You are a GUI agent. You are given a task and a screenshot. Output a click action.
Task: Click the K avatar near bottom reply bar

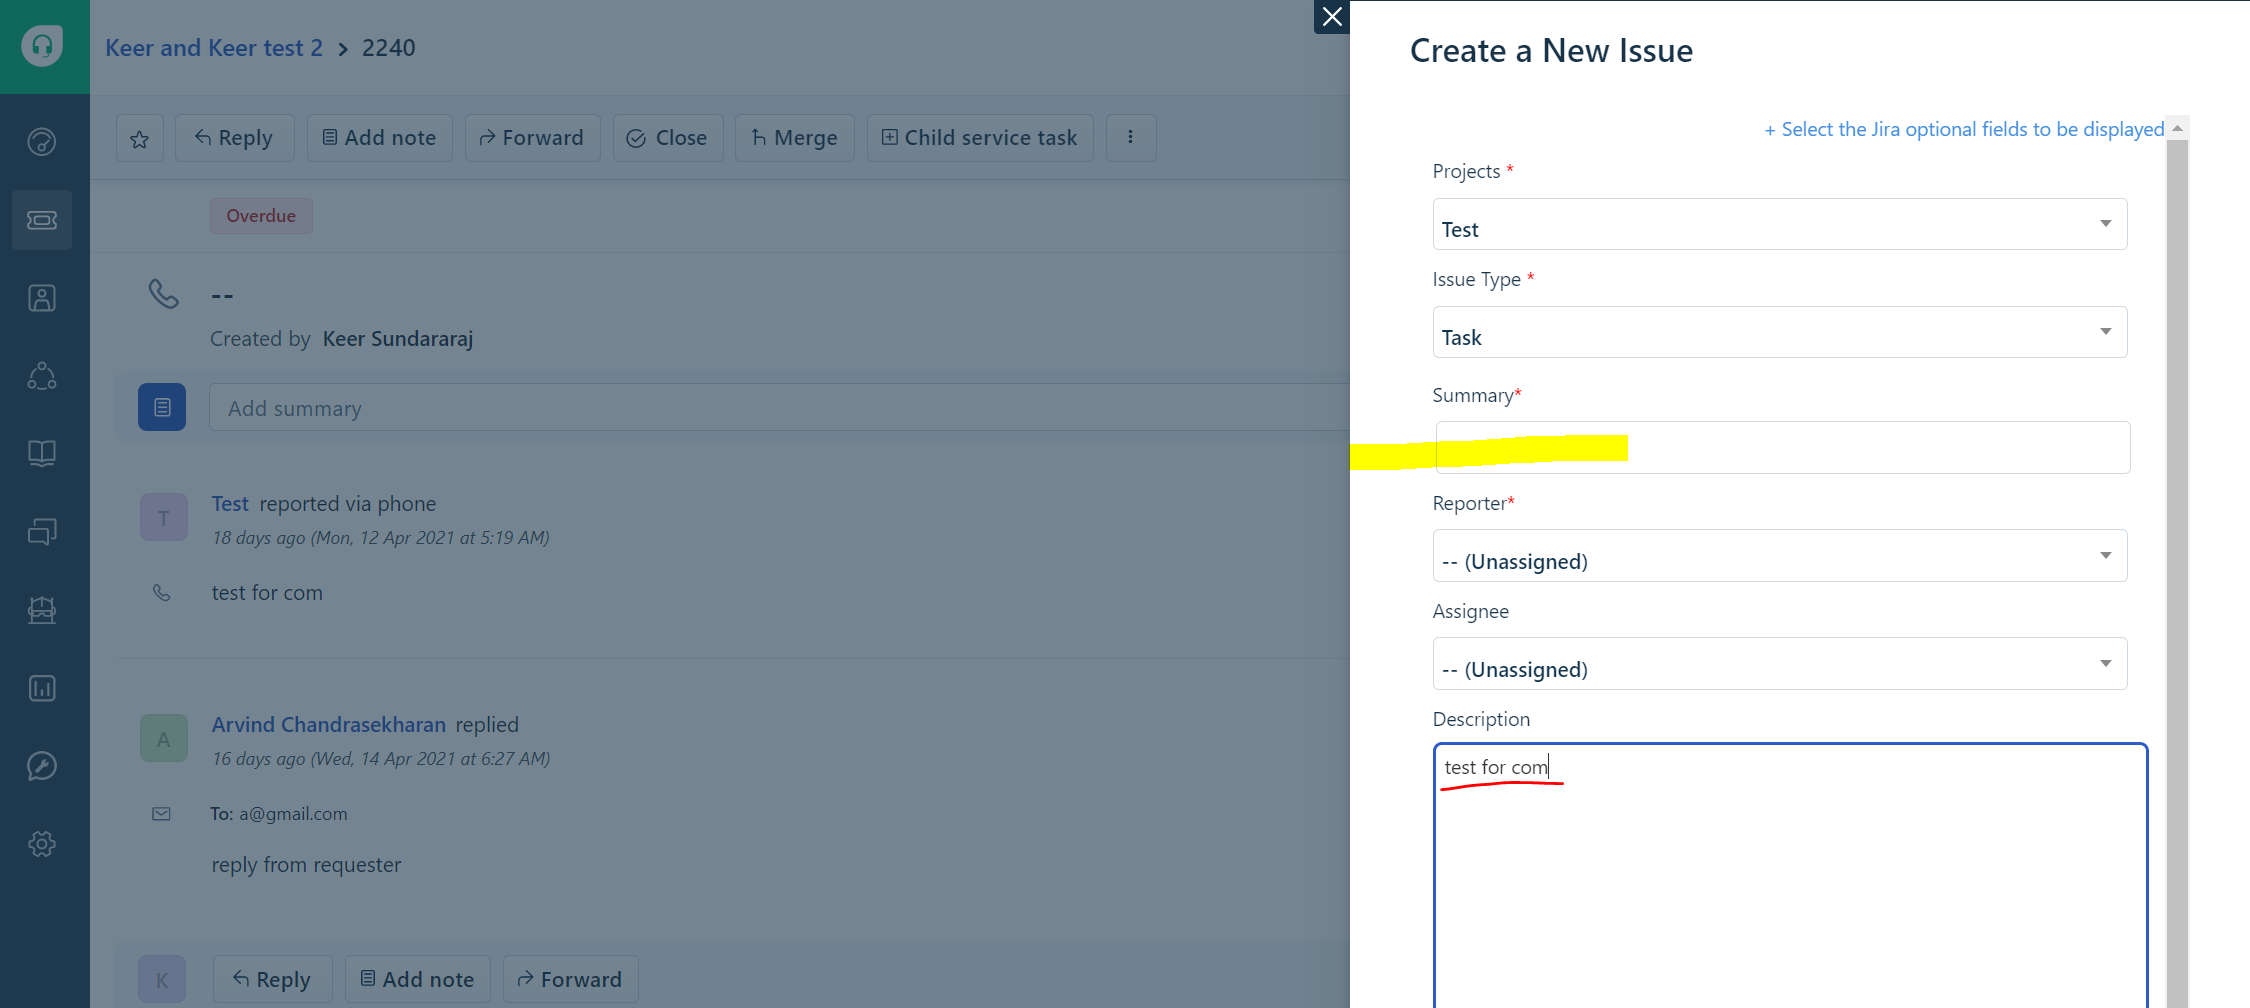tap(162, 980)
